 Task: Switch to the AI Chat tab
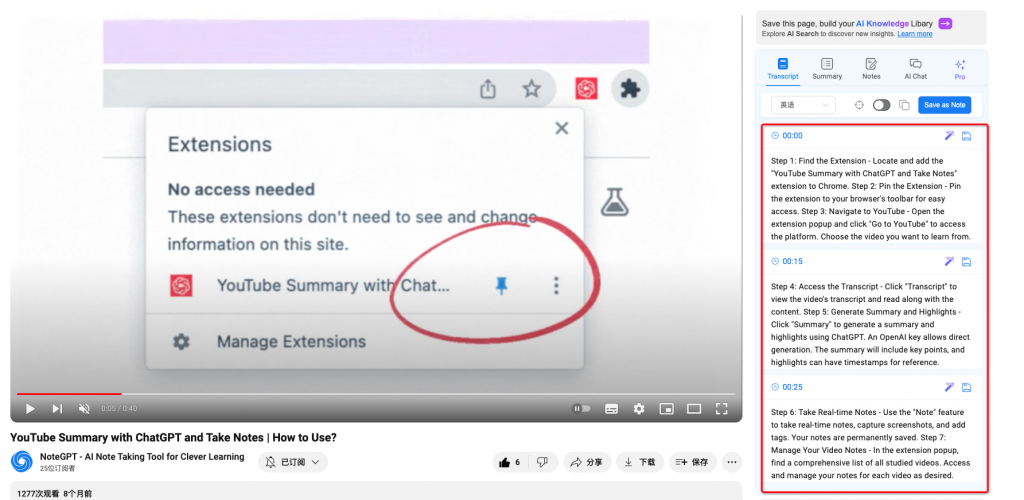click(916, 69)
